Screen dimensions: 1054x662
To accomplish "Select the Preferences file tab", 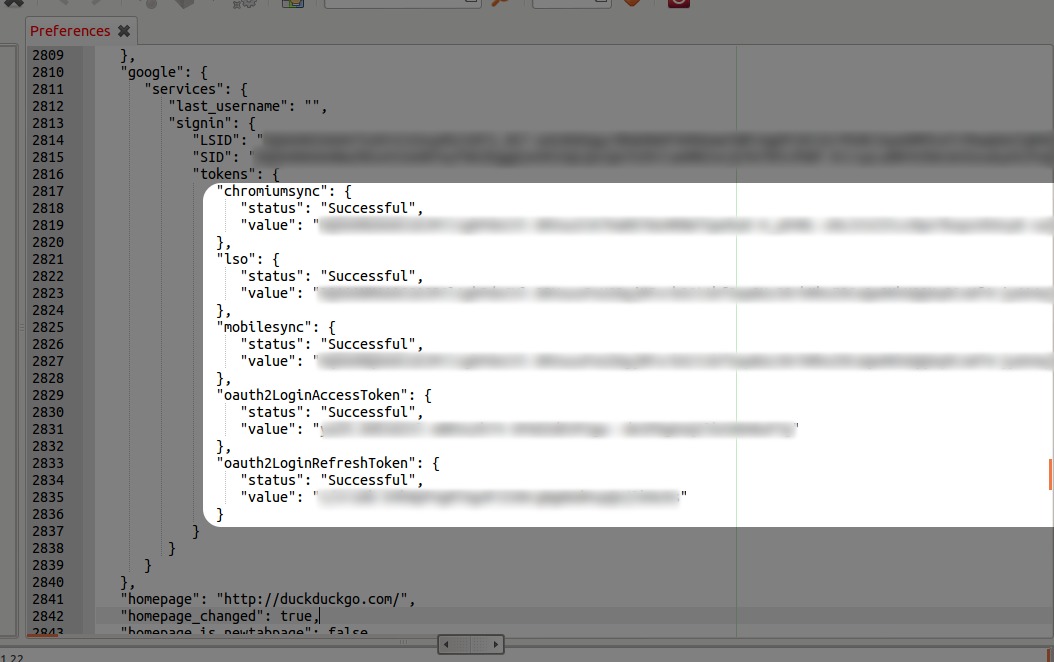I will [x=70, y=31].
